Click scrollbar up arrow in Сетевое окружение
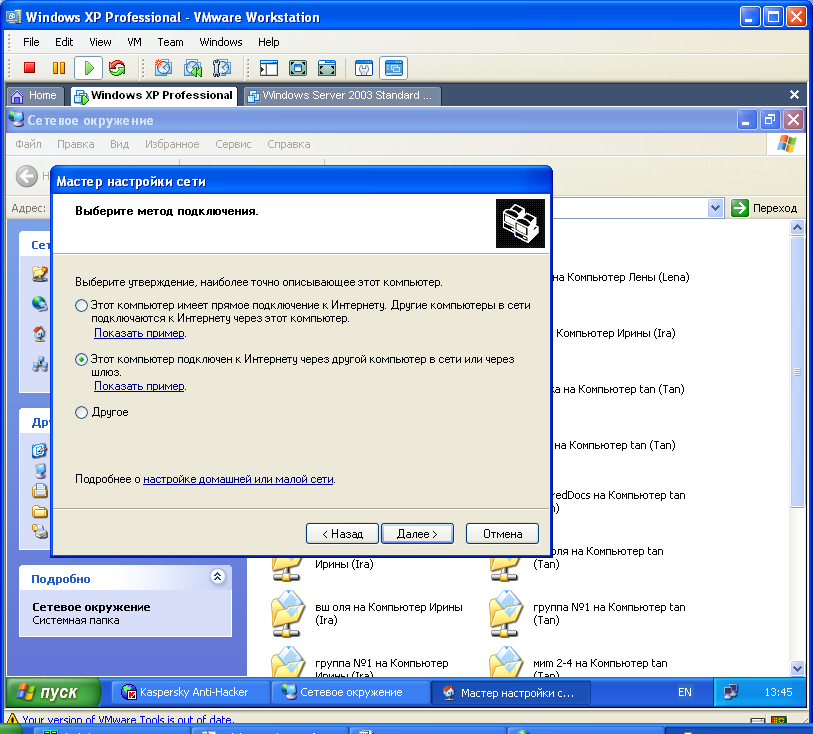The width and height of the screenshot is (813, 734). pyautogui.click(x=797, y=228)
